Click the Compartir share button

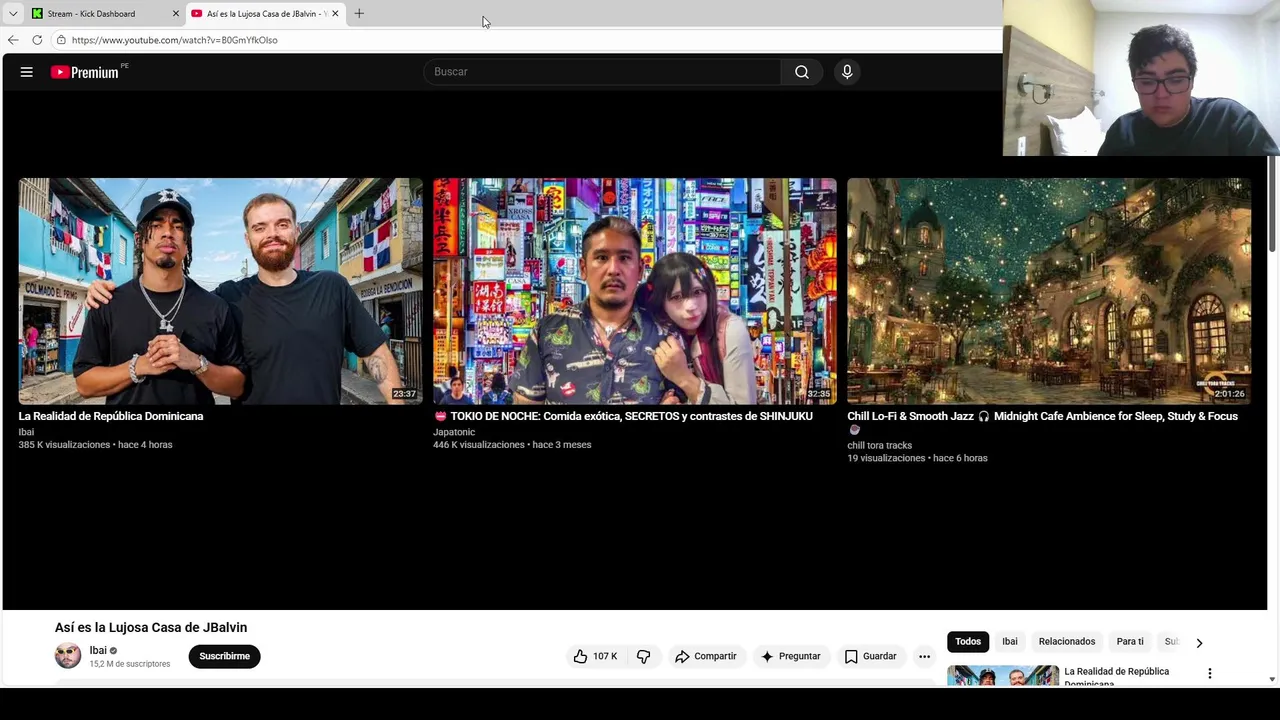point(705,656)
